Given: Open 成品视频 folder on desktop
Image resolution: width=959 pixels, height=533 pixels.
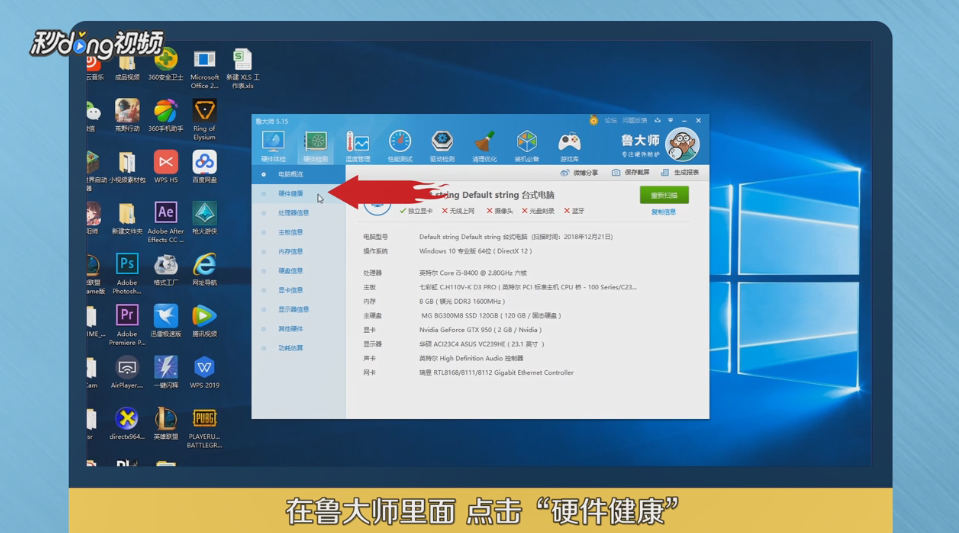Looking at the screenshot, I should tap(127, 65).
